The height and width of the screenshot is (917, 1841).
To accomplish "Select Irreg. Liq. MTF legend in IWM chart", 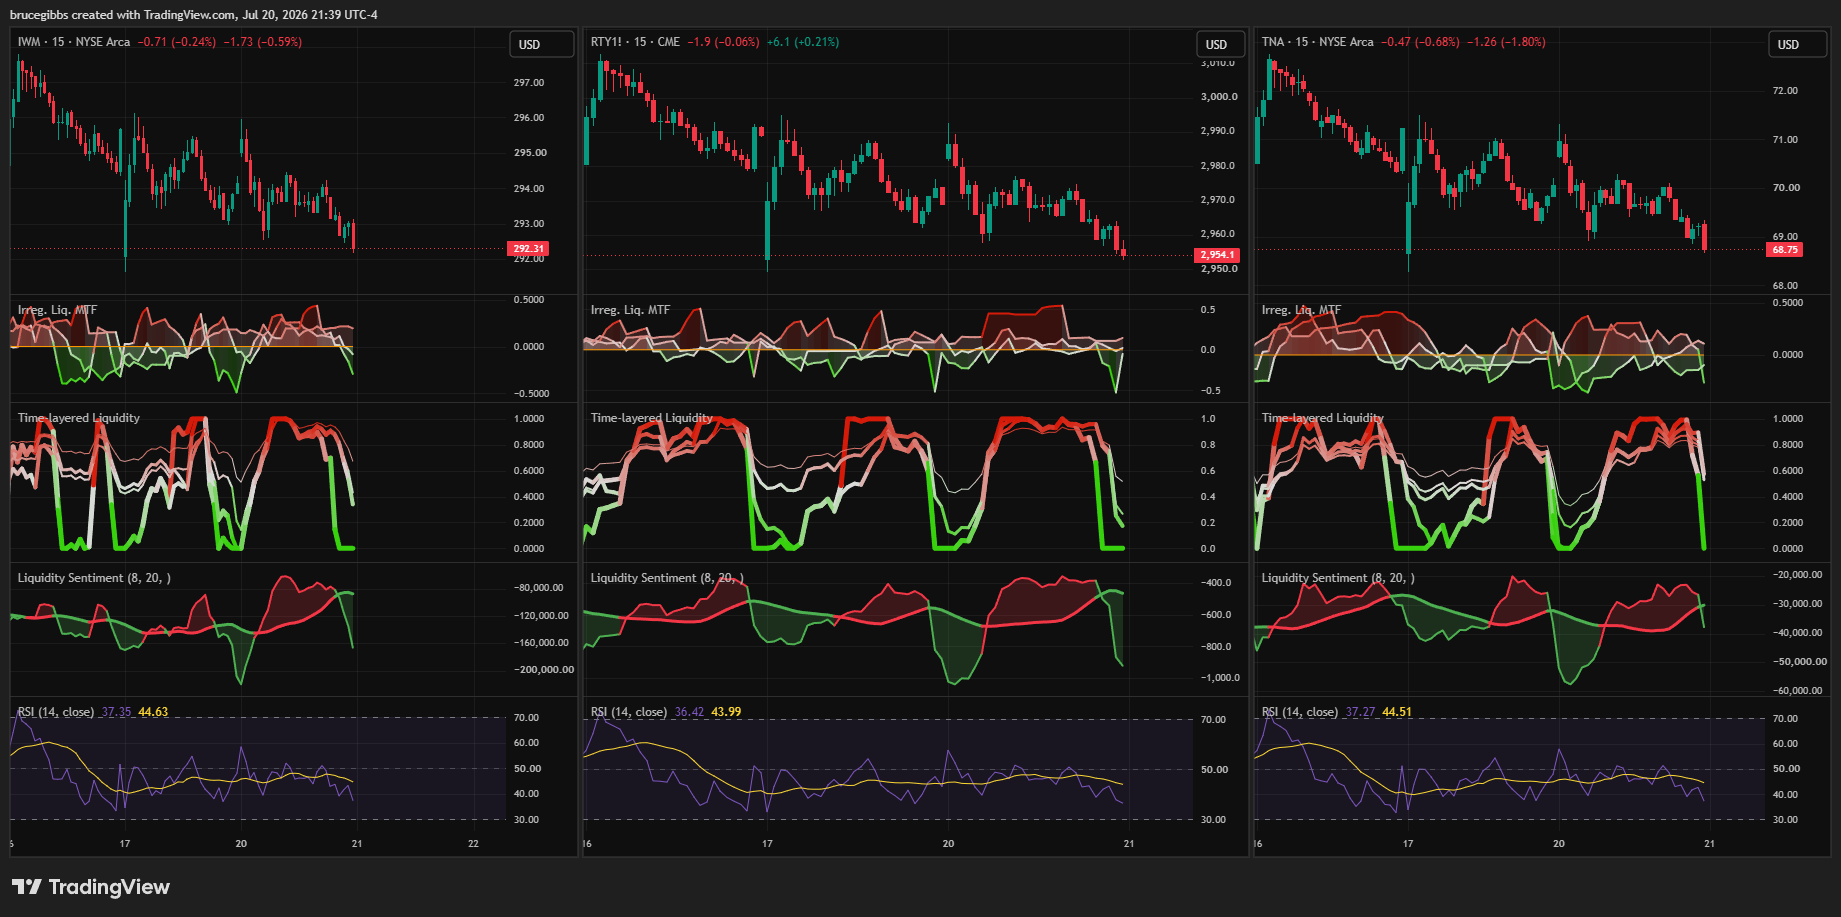I will (x=57, y=310).
